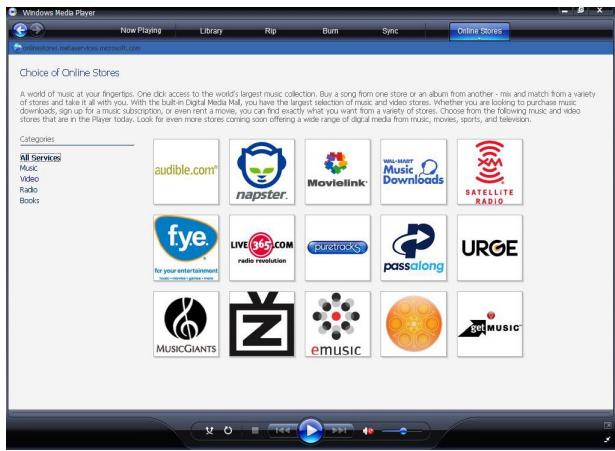Screen dimensions: 615x451
Task: Open the passalong store tile
Action: [x=413, y=247]
